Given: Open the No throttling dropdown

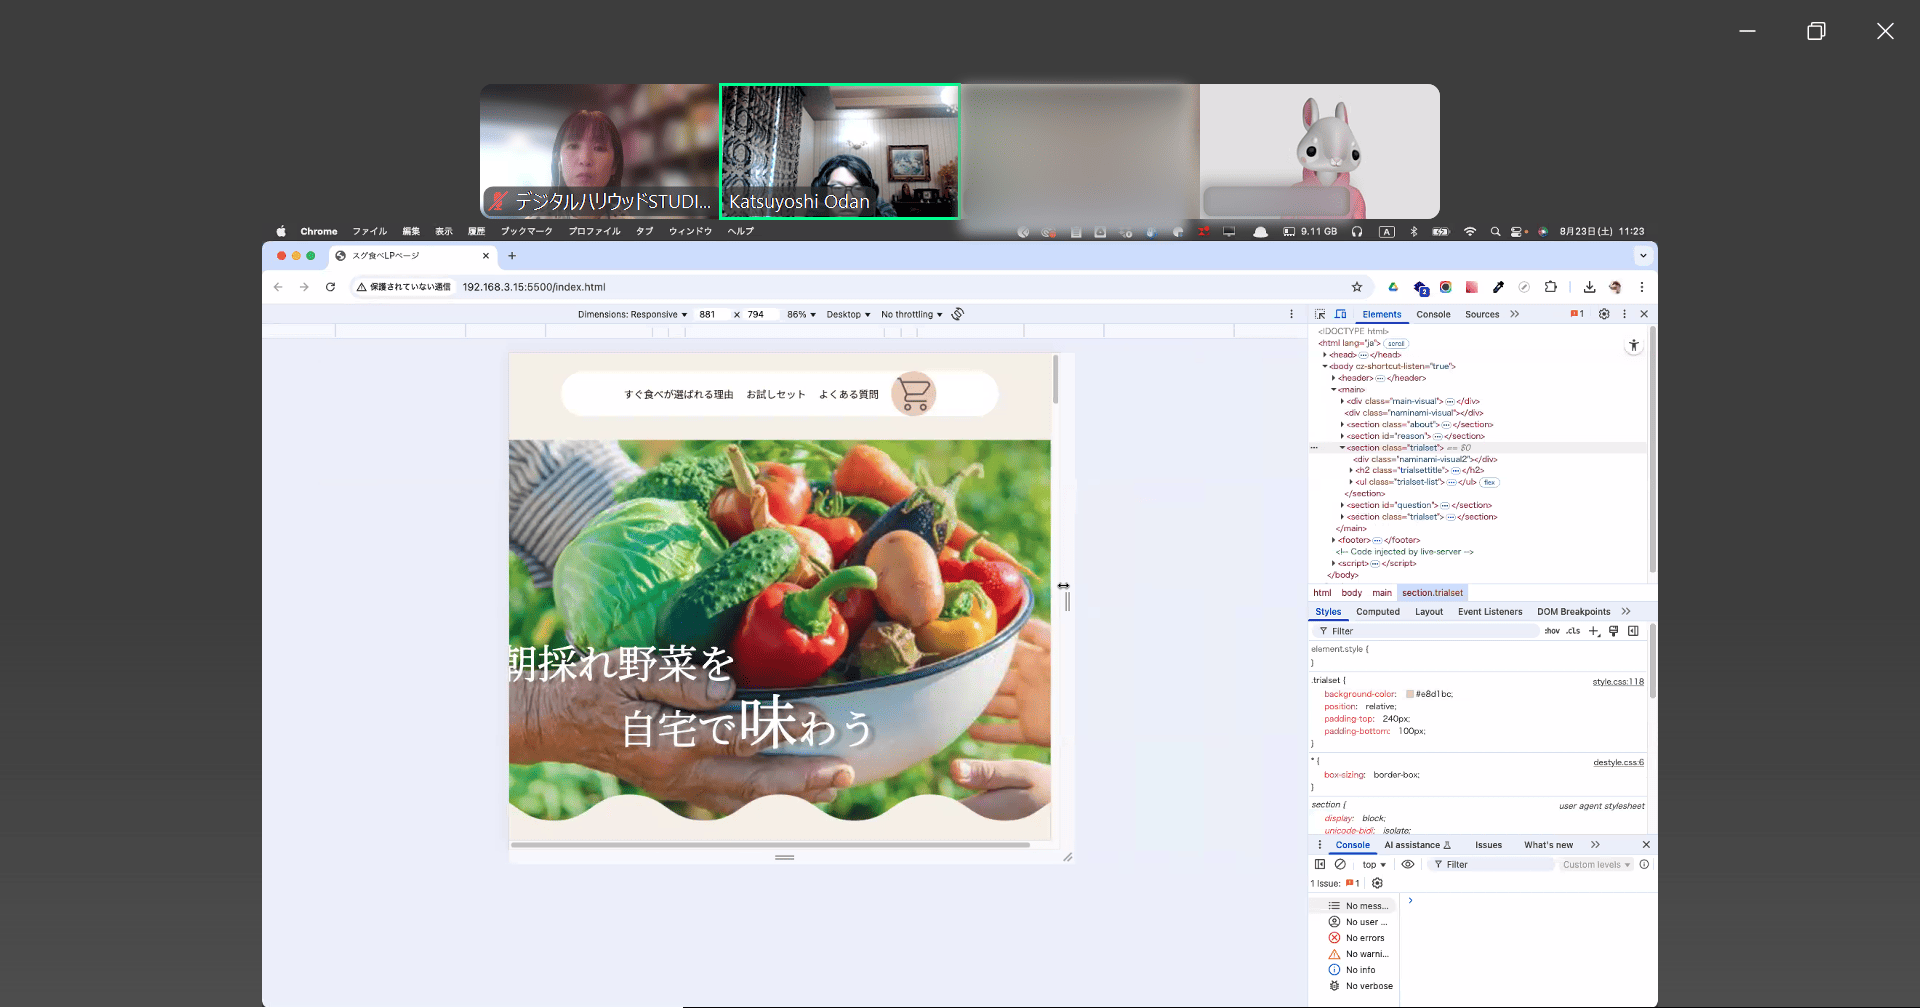Looking at the screenshot, I should pyautogui.click(x=911, y=314).
